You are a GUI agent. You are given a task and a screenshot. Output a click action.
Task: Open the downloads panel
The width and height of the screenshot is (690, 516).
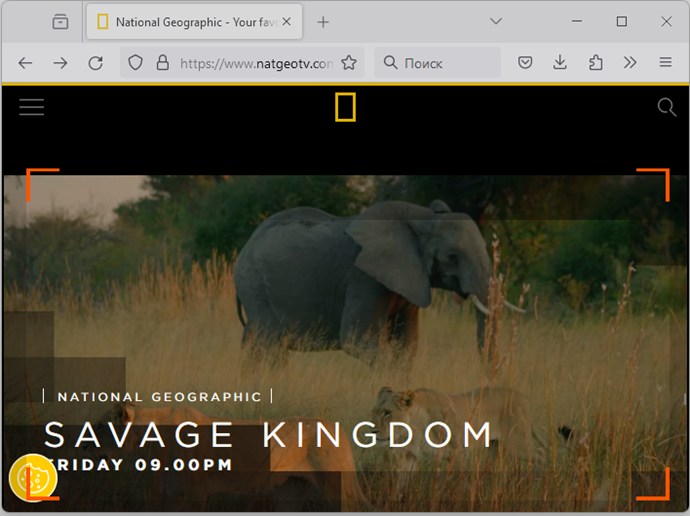coord(560,62)
